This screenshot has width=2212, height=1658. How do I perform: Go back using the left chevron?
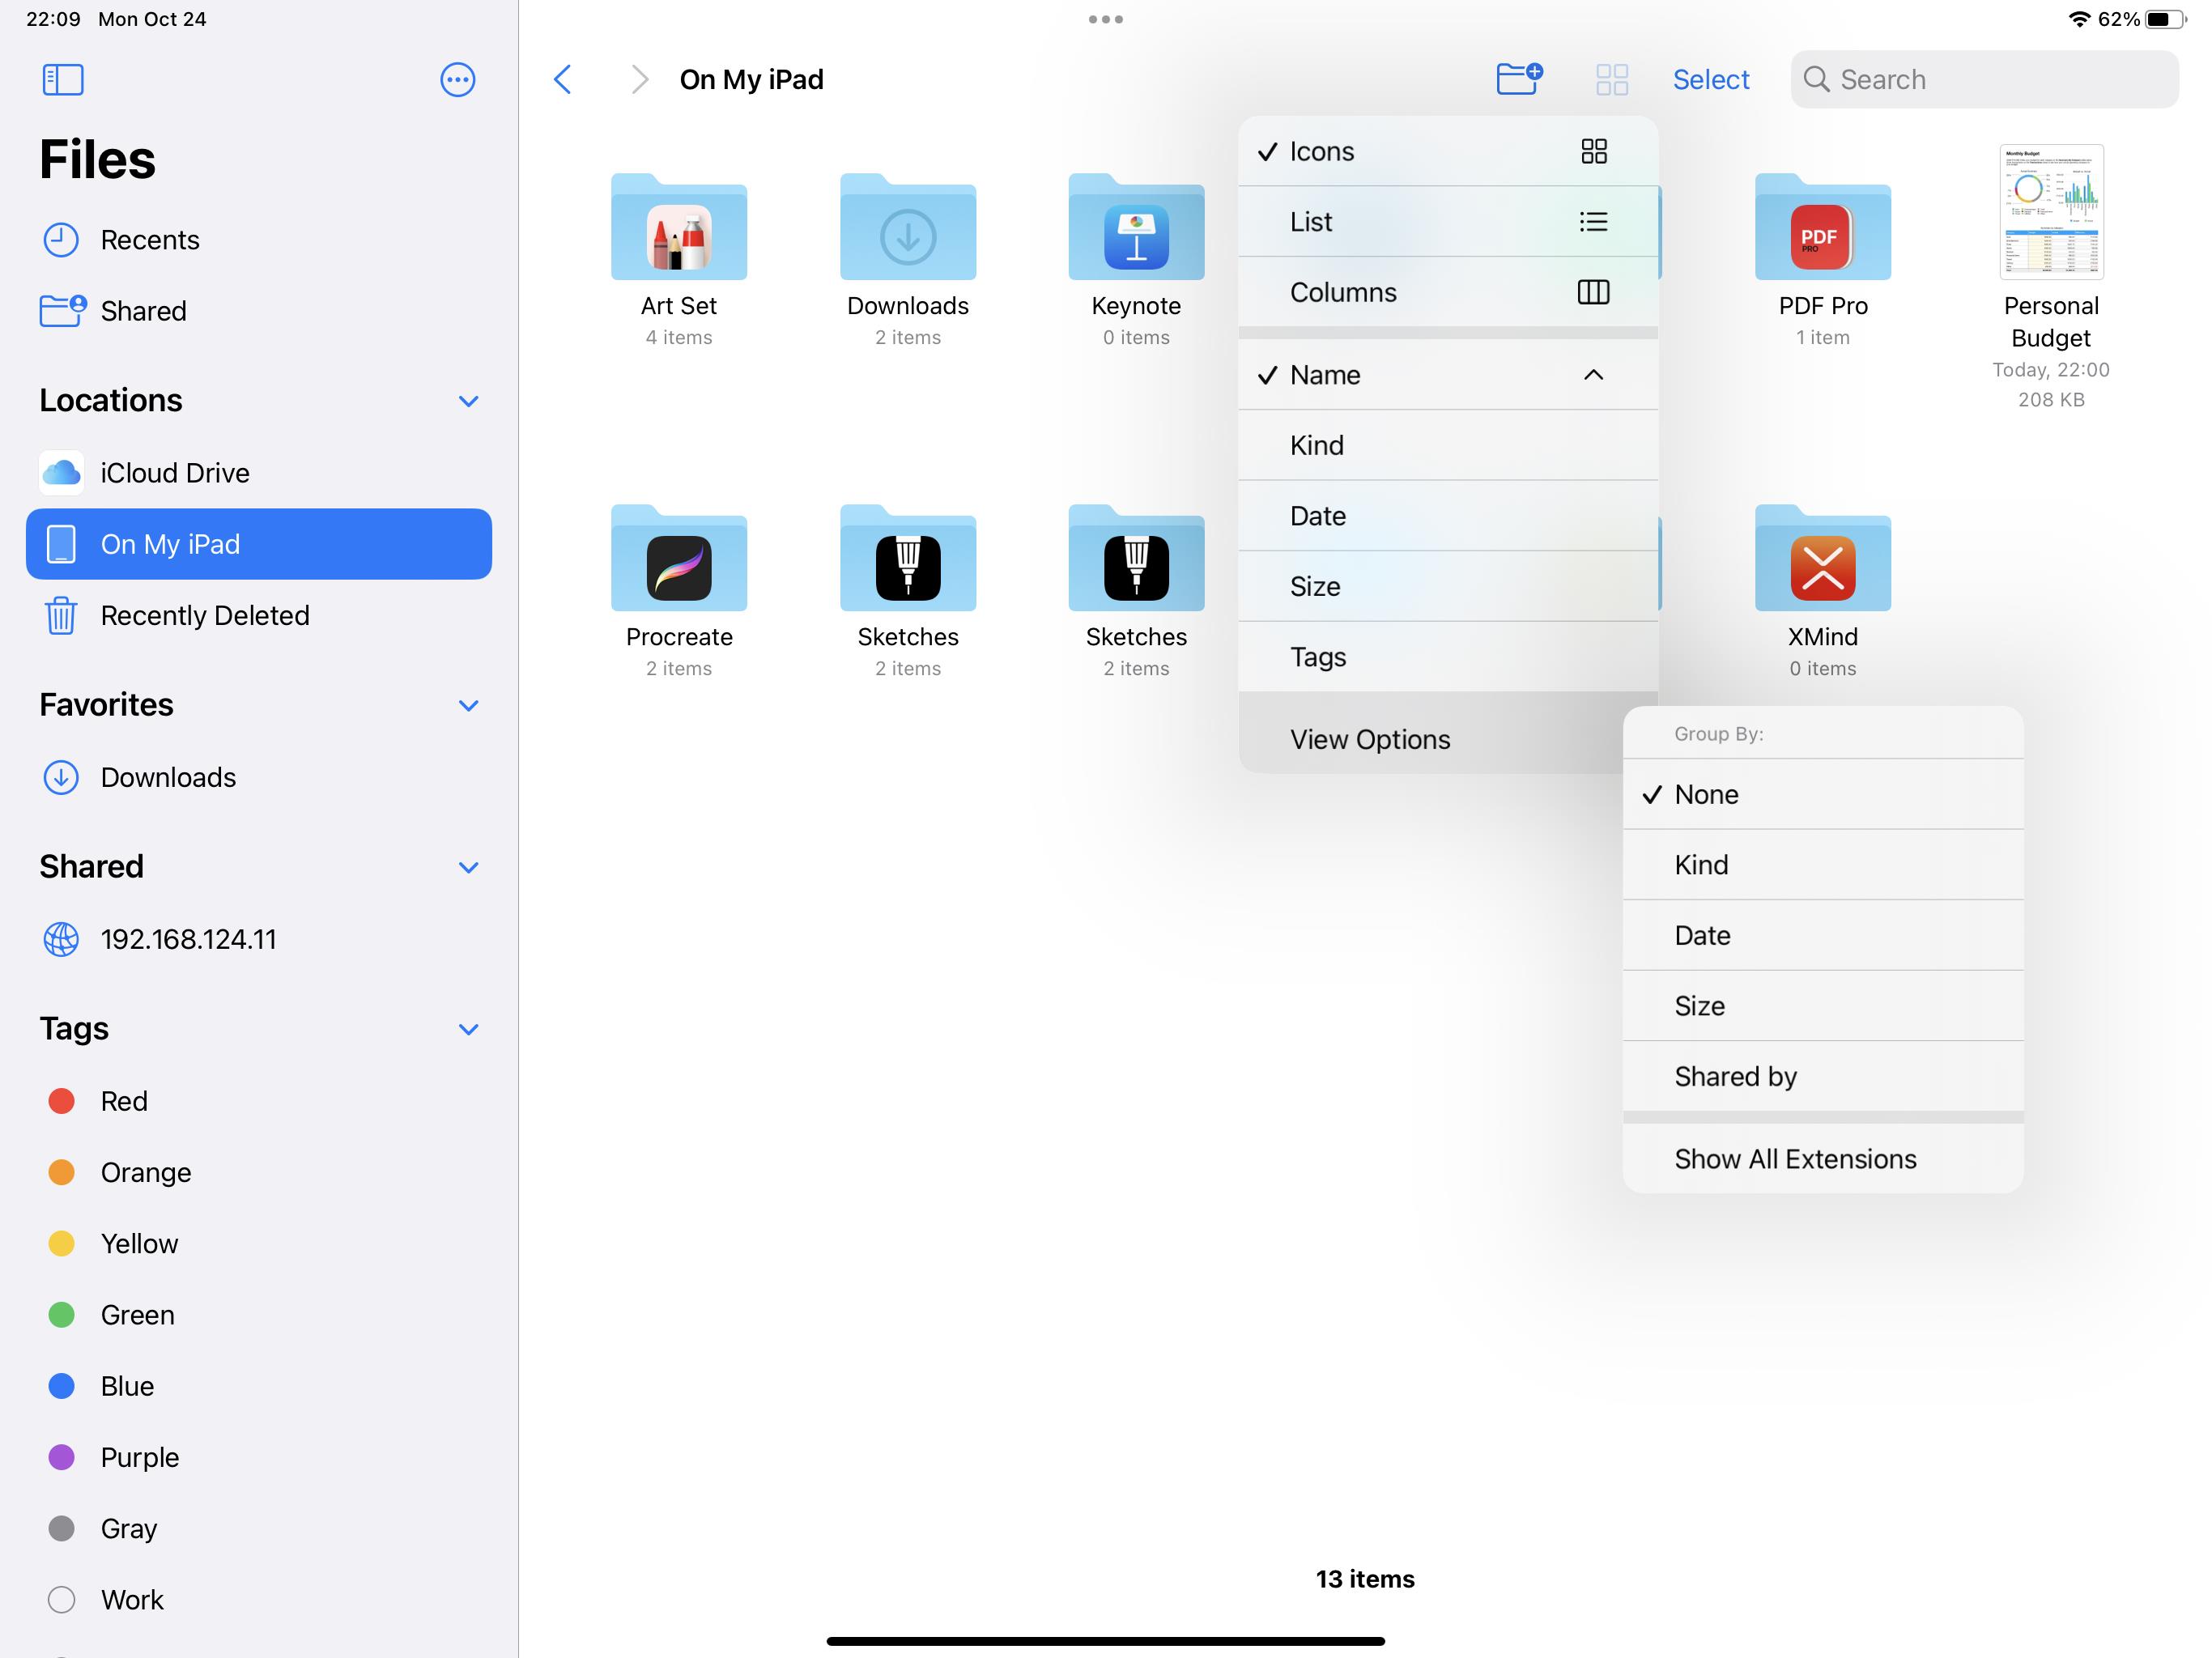click(x=563, y=79)
